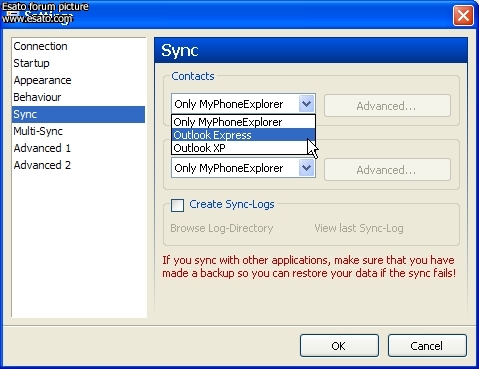
Task: Click Advanced button beside second dropdown
Action: coord(387,170)
